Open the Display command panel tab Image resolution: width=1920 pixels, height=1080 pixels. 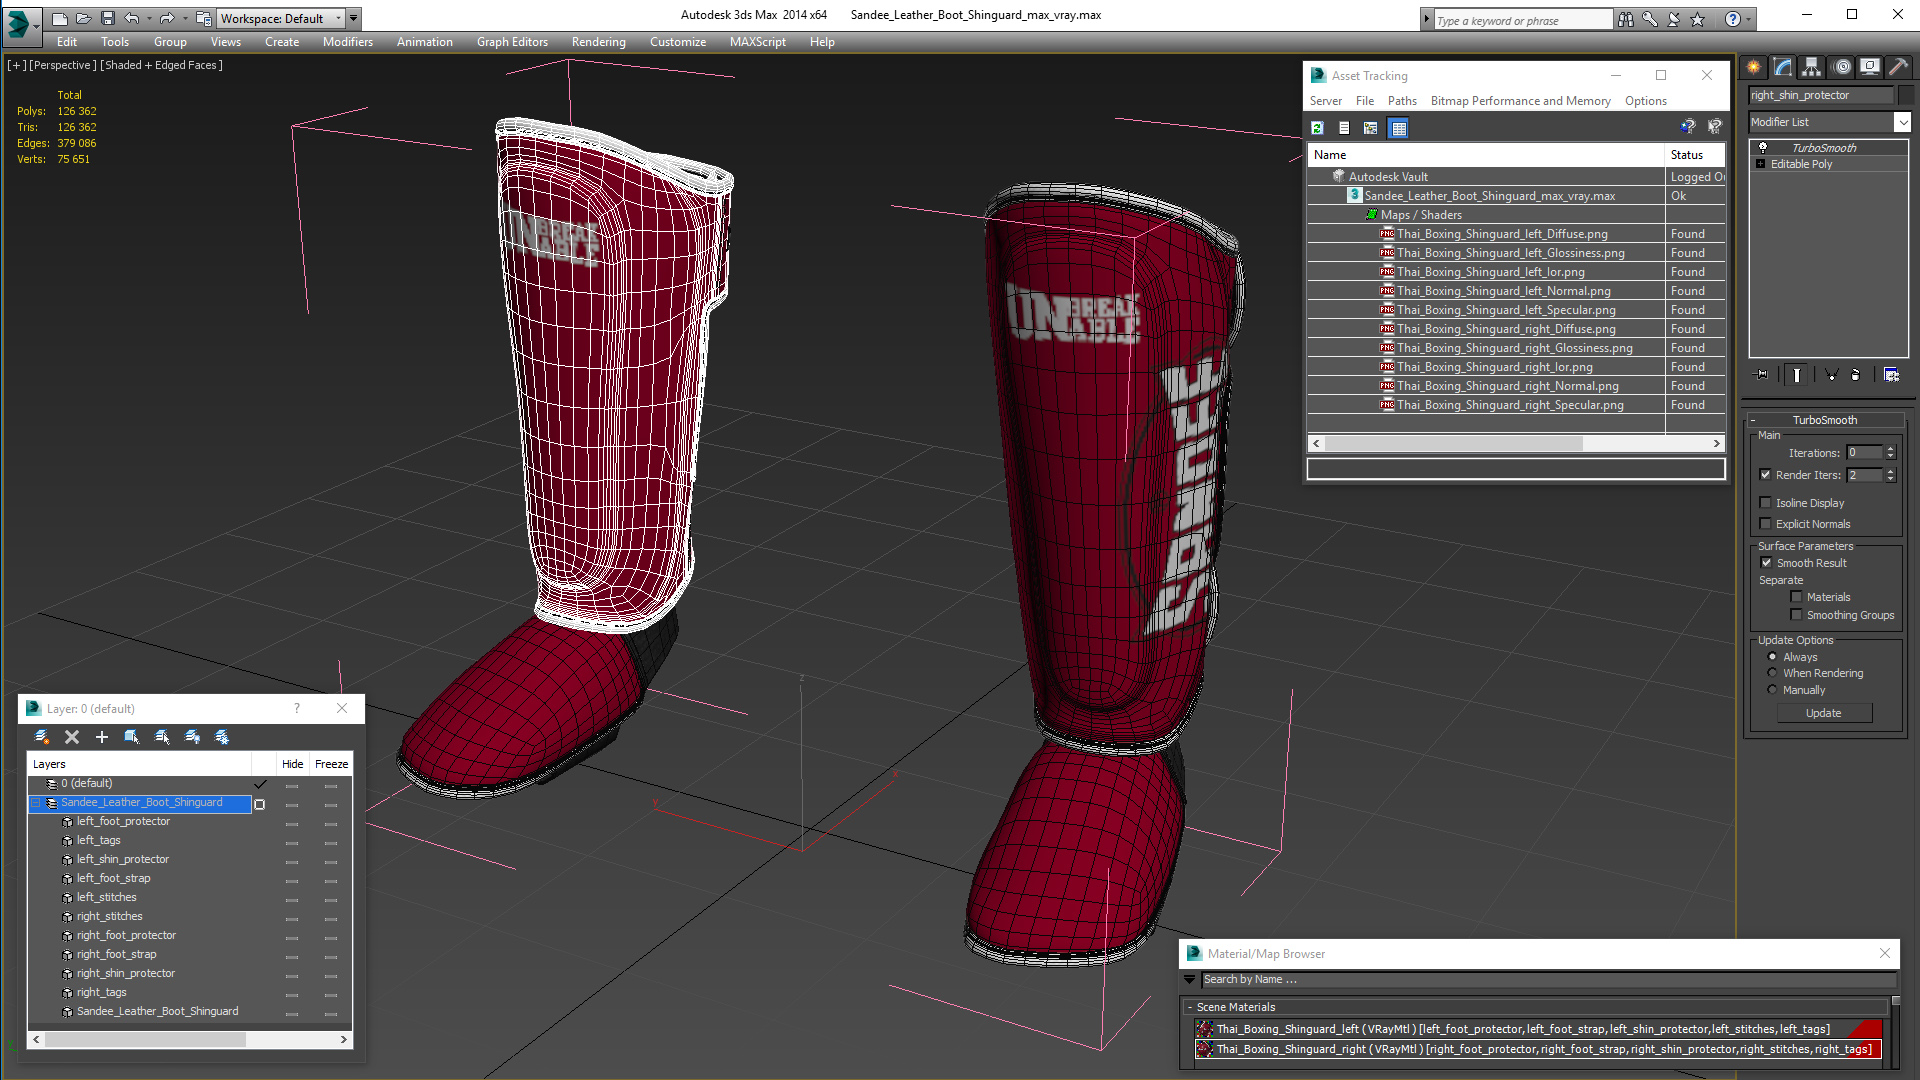pyautogui.click(x=1870, y=67)
